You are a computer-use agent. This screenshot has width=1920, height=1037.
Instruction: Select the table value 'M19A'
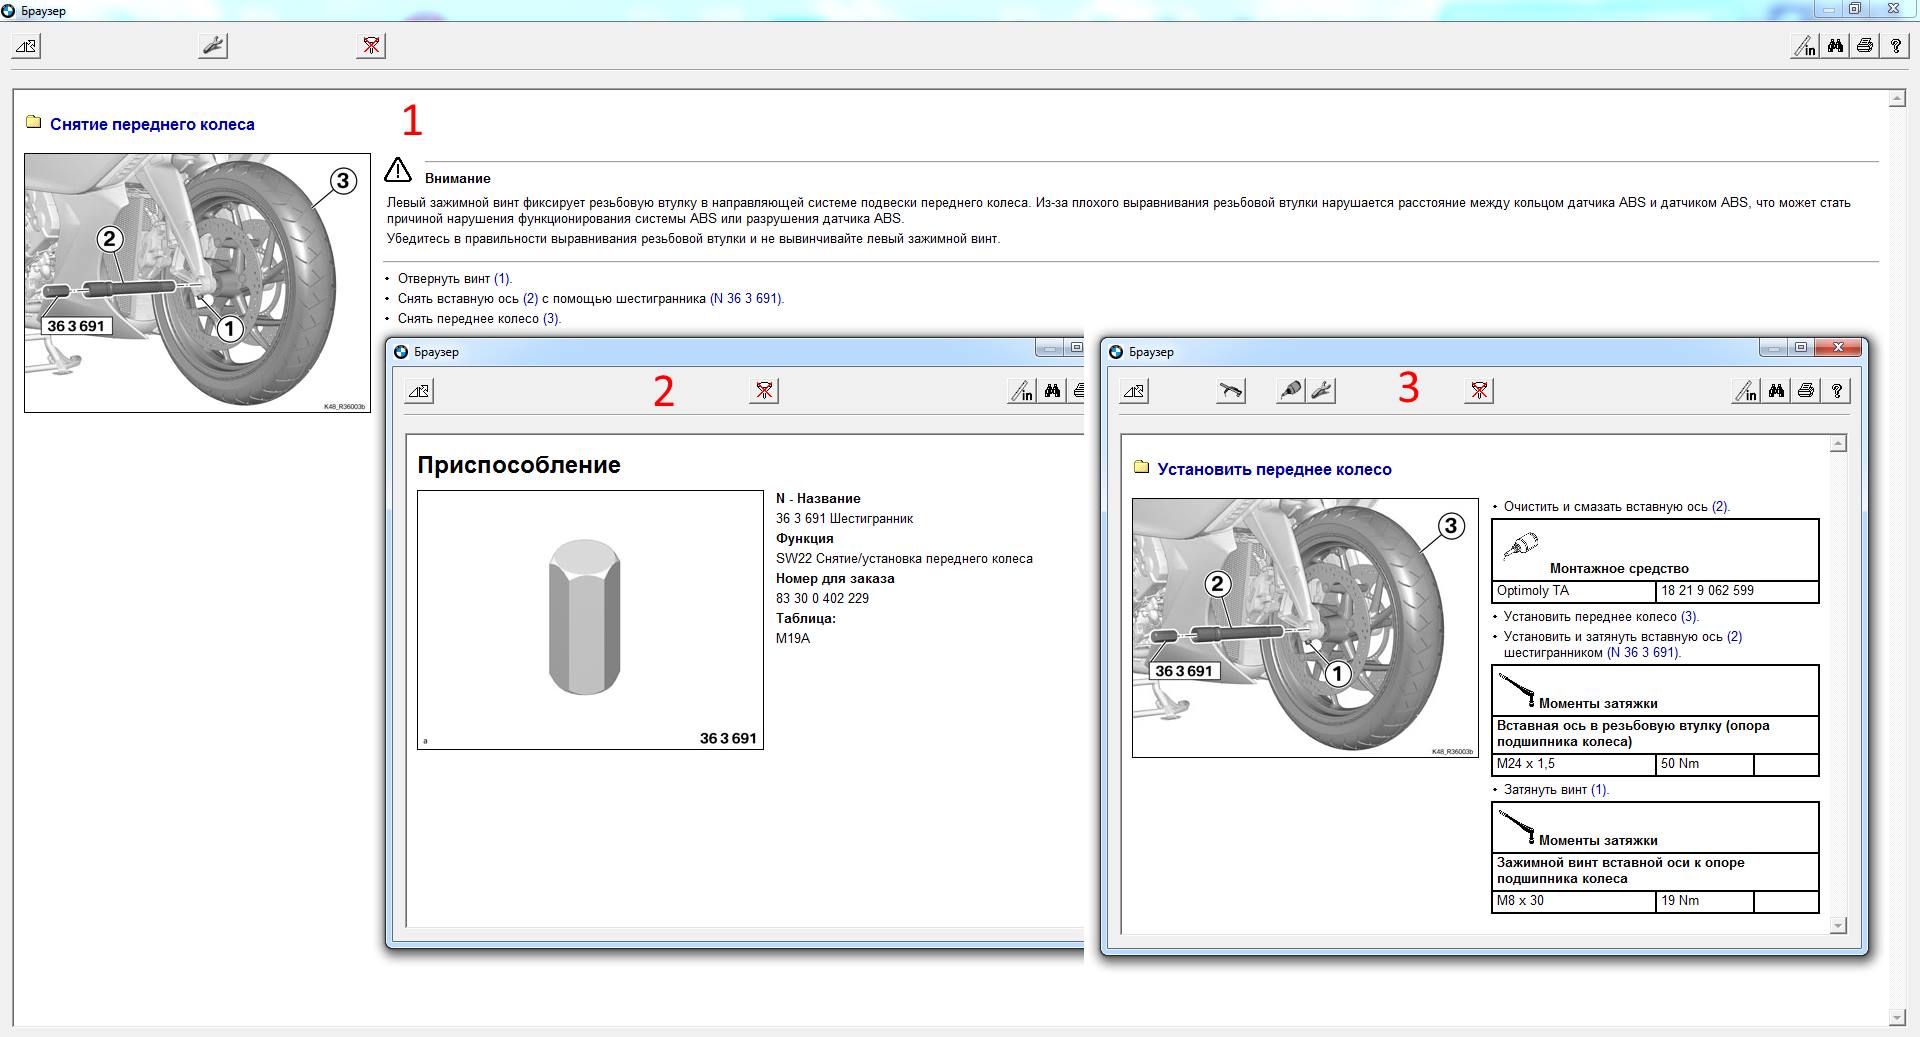pos(793,639)
